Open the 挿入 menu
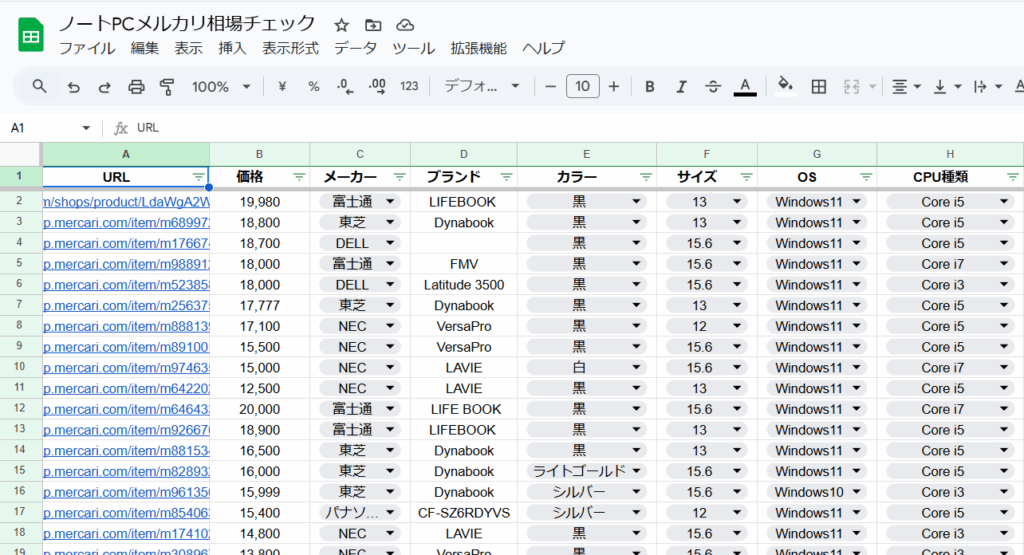Image resolution: width=1024 pixels, height=555 pixels. (232, 48)
